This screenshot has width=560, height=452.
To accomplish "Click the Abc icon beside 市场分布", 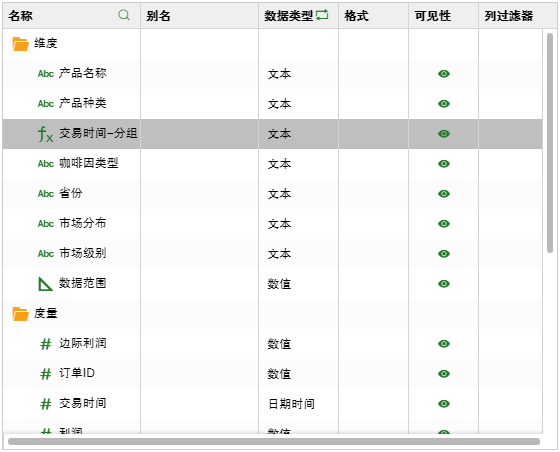I will (x=46, y=224).
